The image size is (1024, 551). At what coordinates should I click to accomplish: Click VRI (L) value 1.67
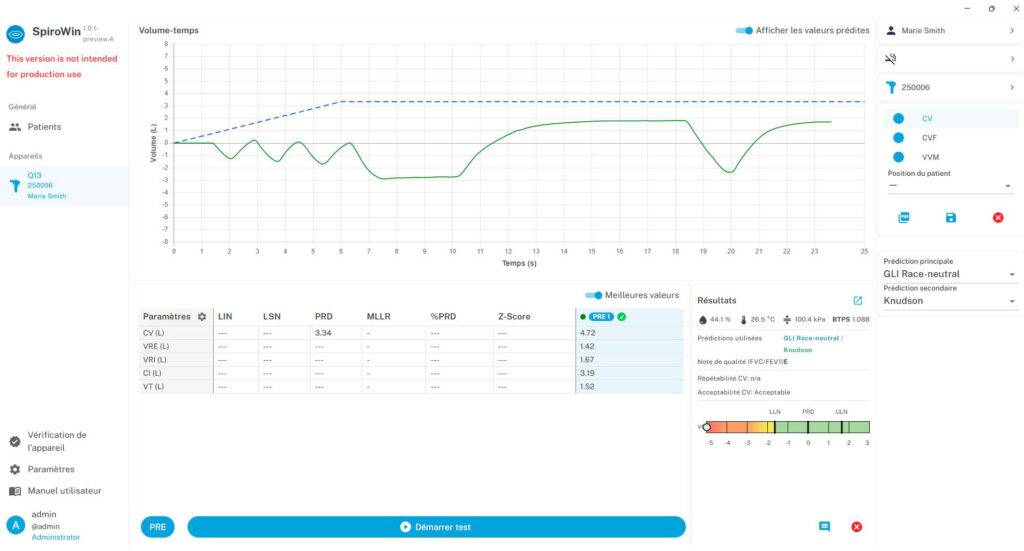point(586,360)
